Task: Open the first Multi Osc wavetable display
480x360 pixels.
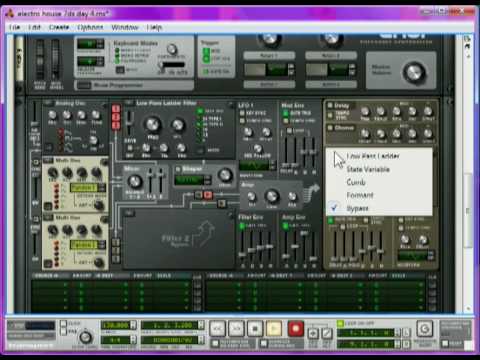Action: click(84, 188)
